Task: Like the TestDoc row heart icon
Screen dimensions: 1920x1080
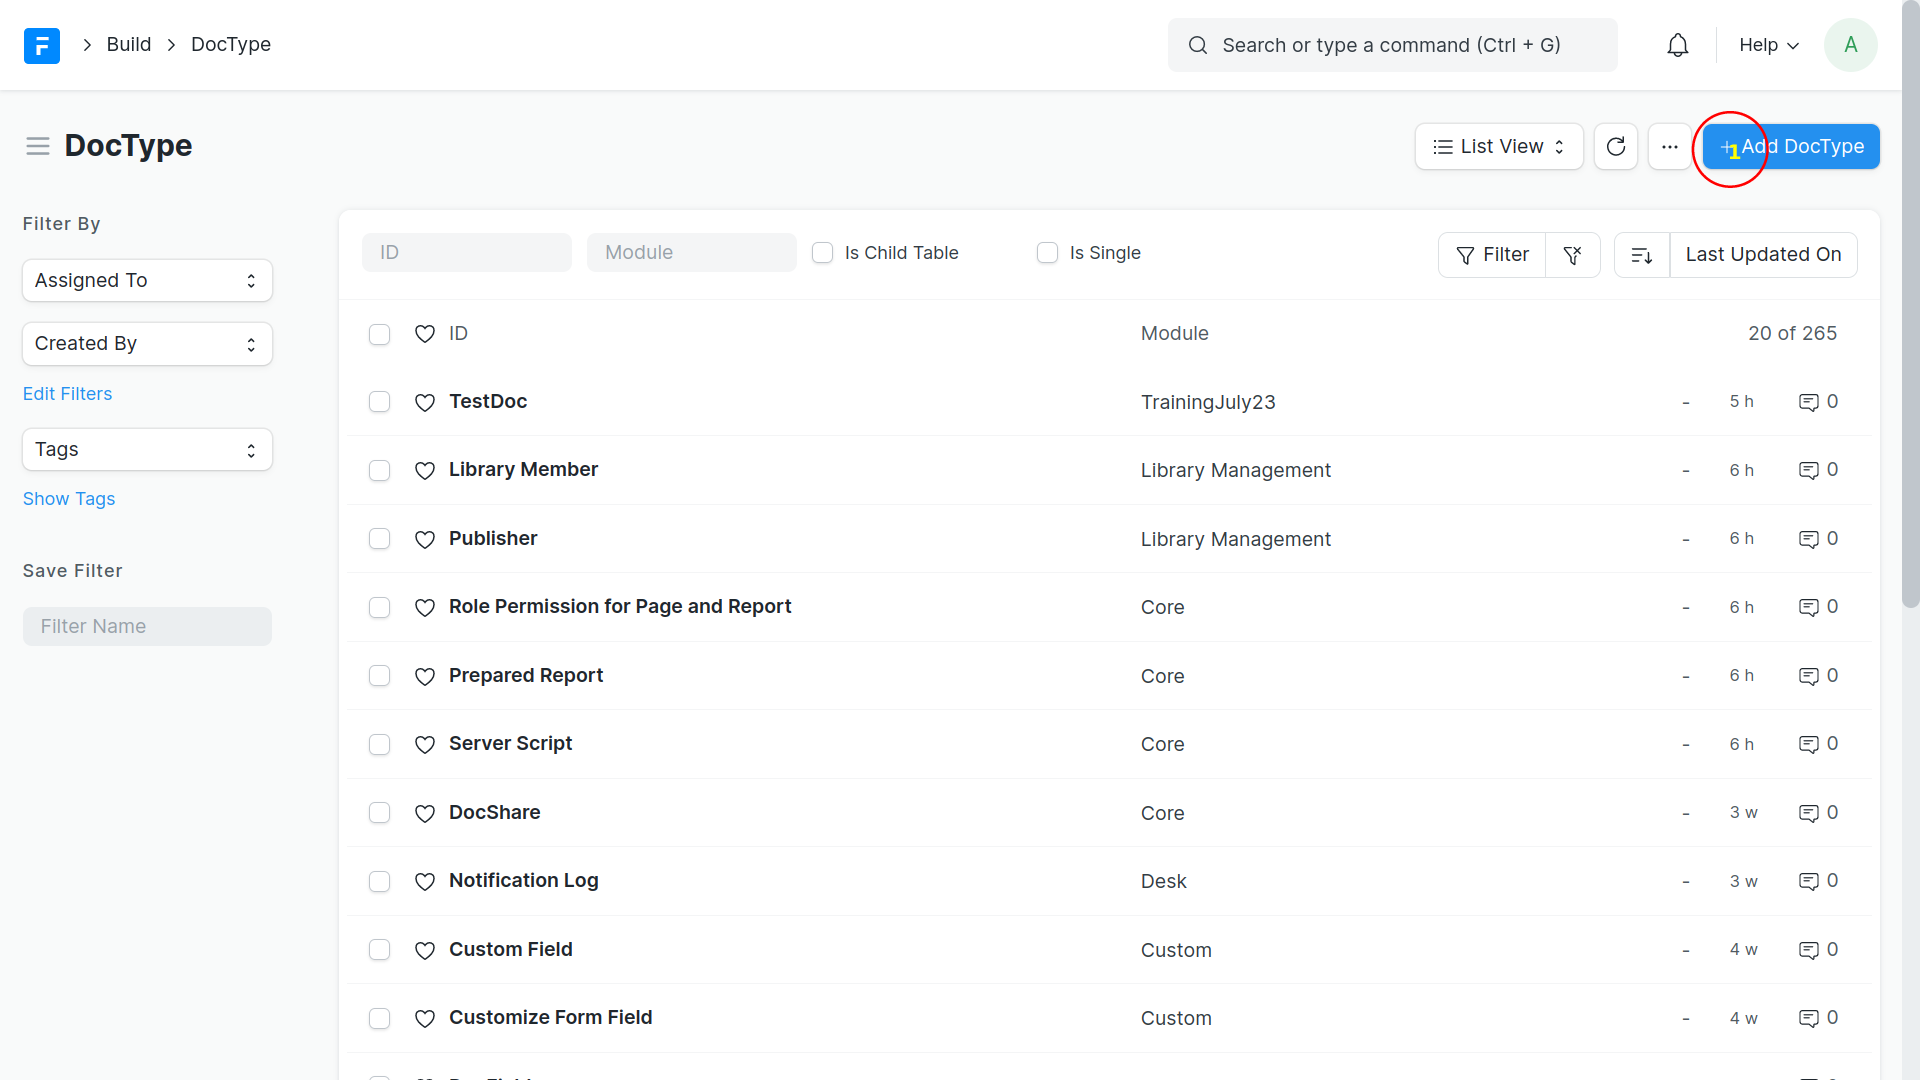Action: pos(425,402)
